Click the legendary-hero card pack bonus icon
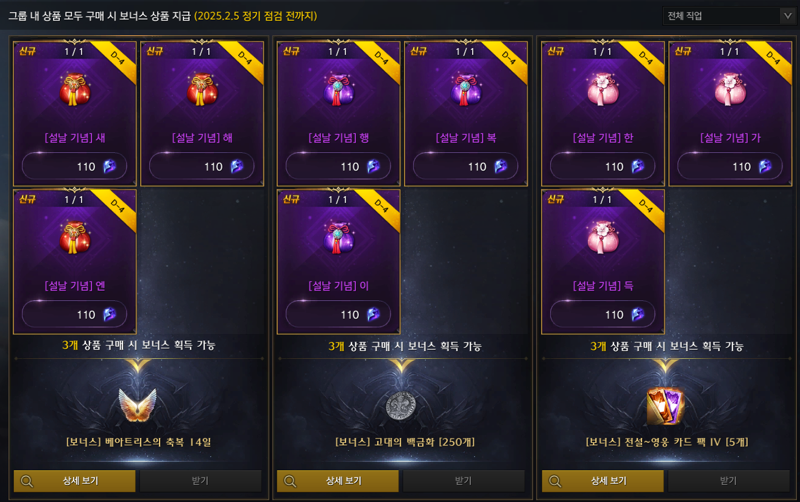The image size is (800, 502). click(665, 406)
